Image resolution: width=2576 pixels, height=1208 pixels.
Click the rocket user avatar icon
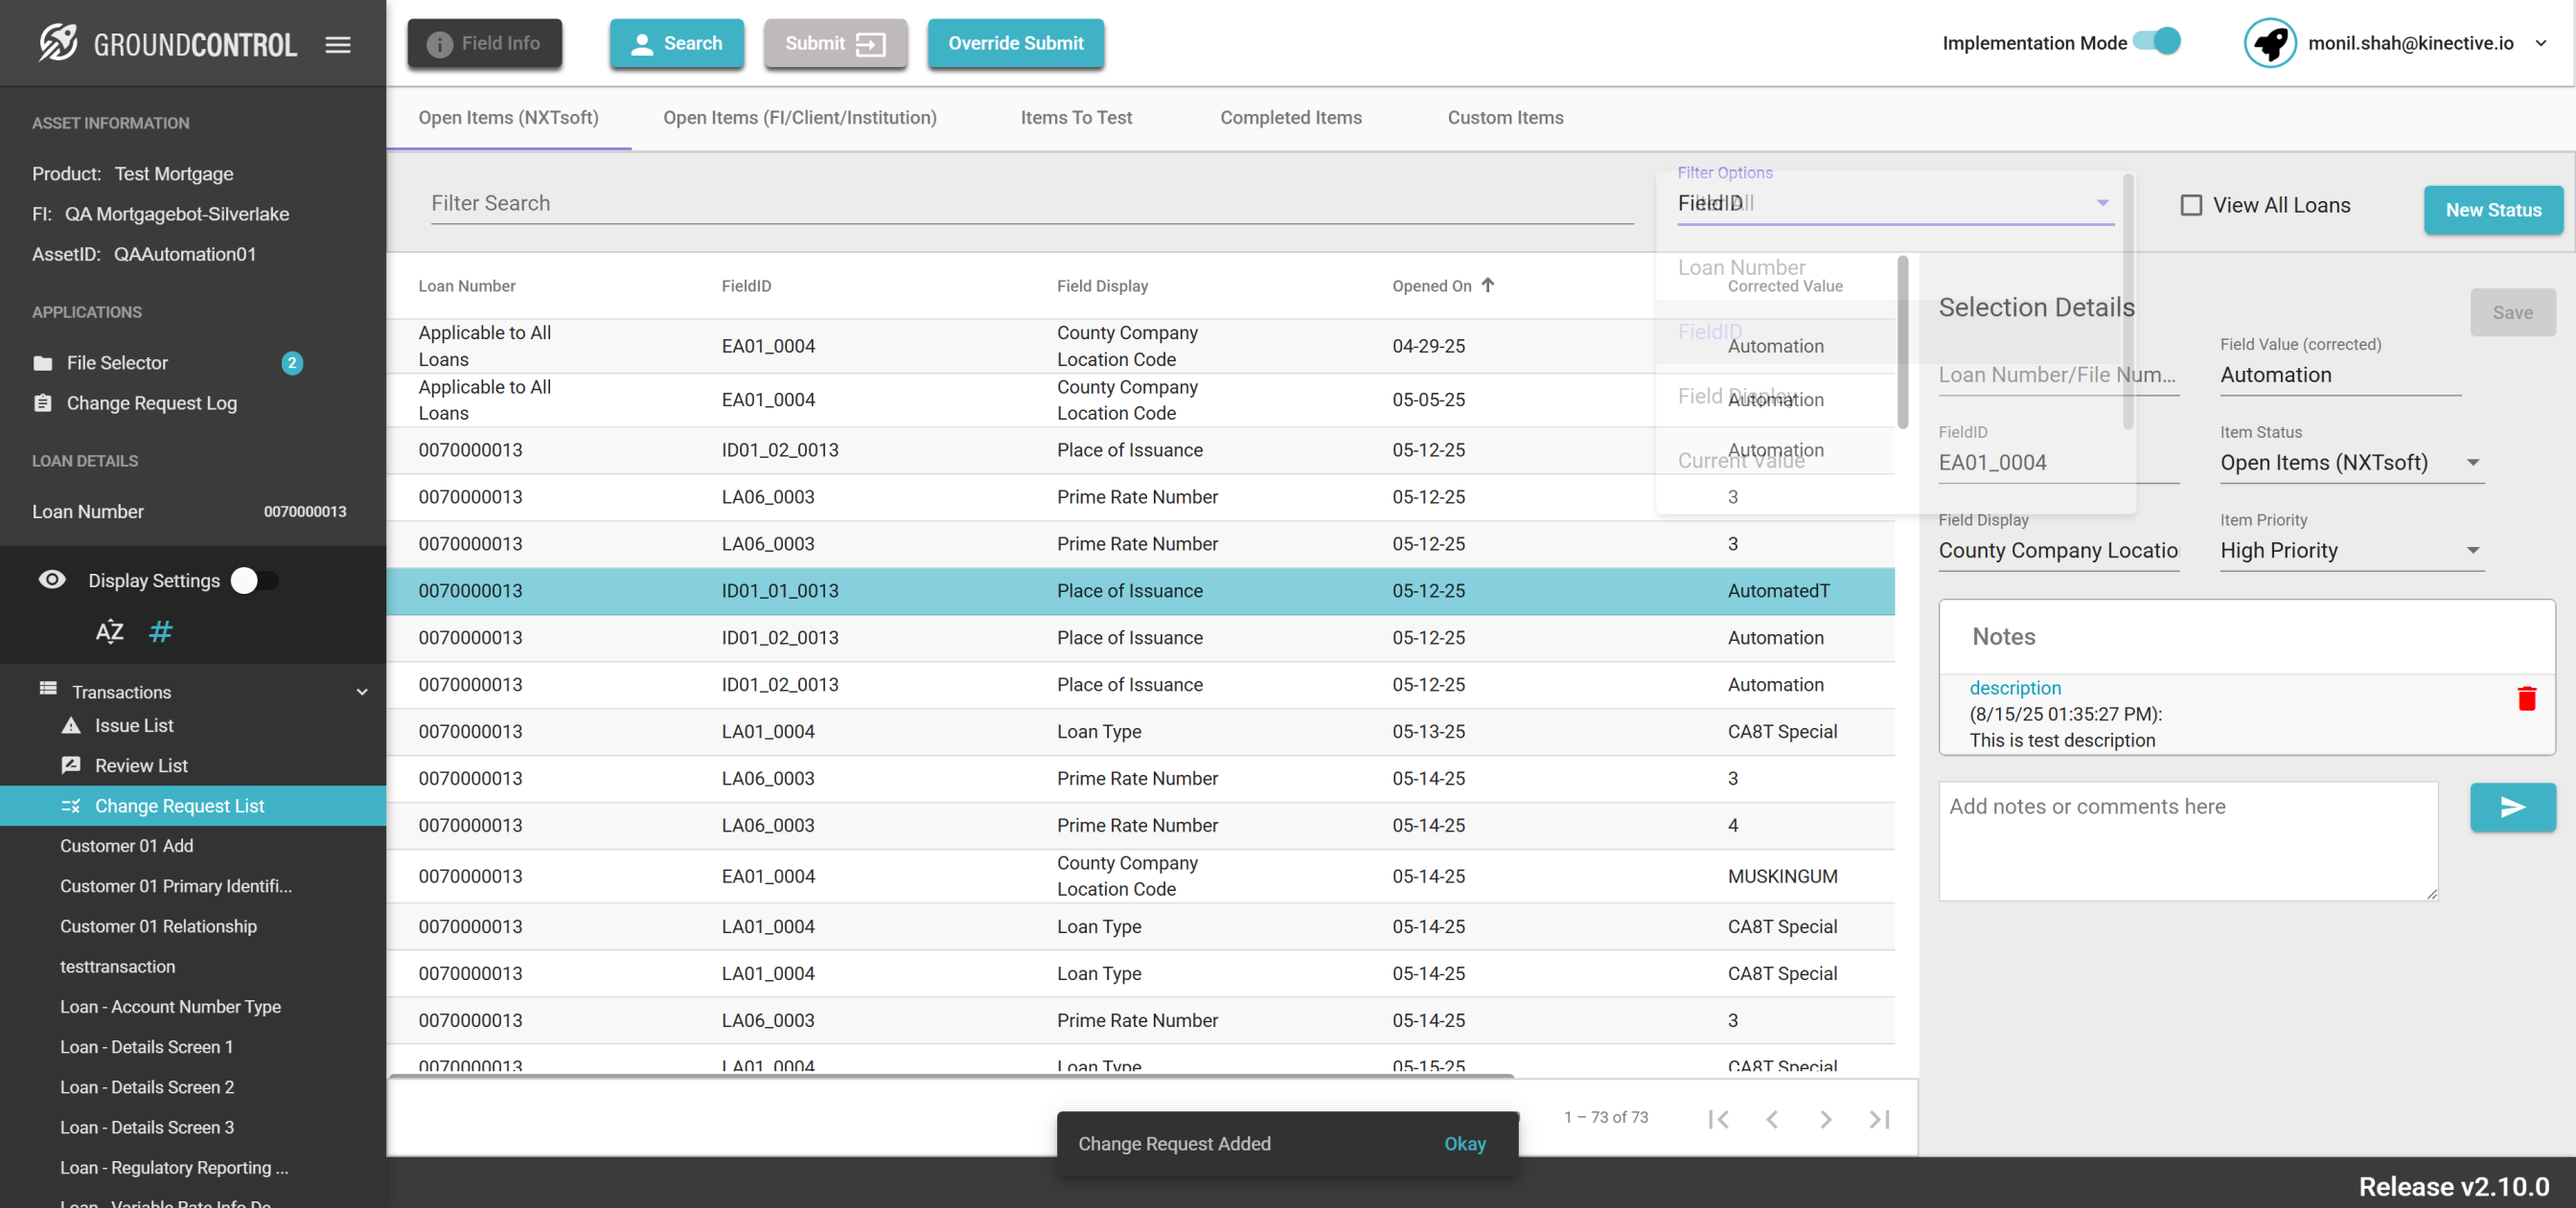[x=2269, y=43]
